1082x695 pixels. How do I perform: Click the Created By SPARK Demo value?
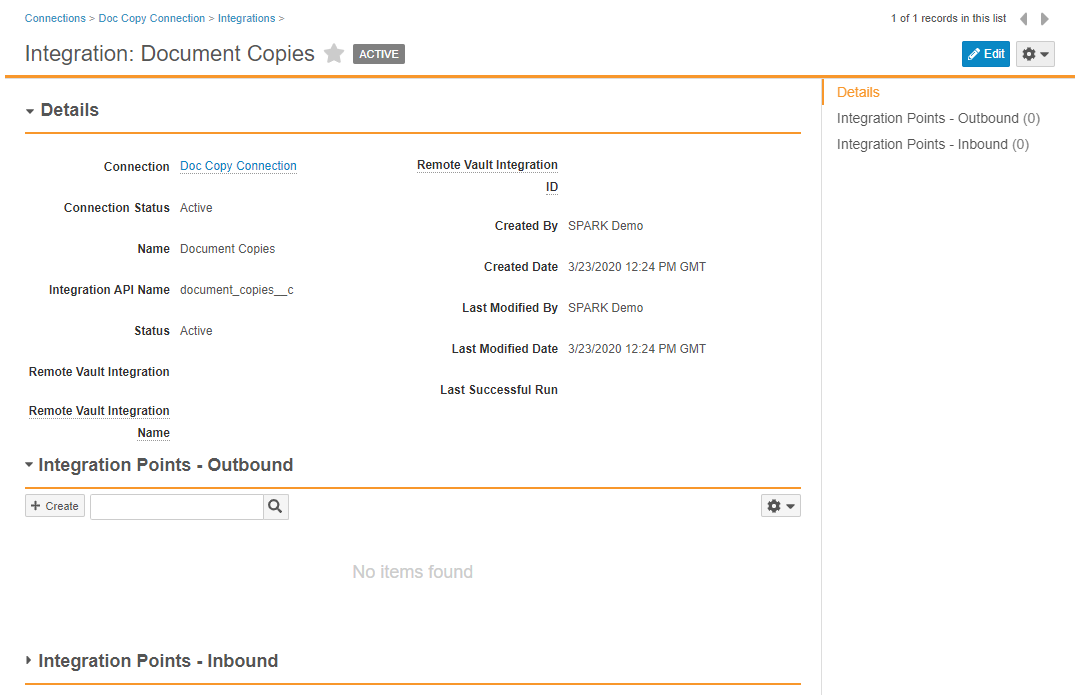[x=605, y=226]
